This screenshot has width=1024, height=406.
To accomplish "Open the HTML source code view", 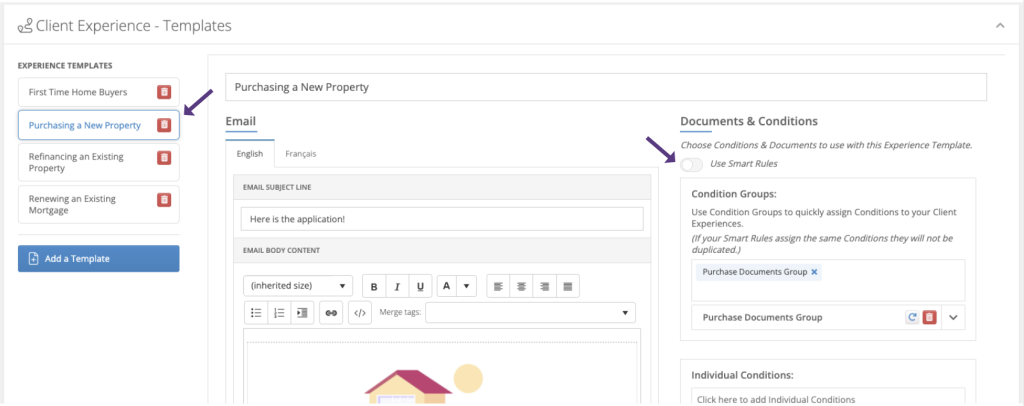I will tap(360, 313).
